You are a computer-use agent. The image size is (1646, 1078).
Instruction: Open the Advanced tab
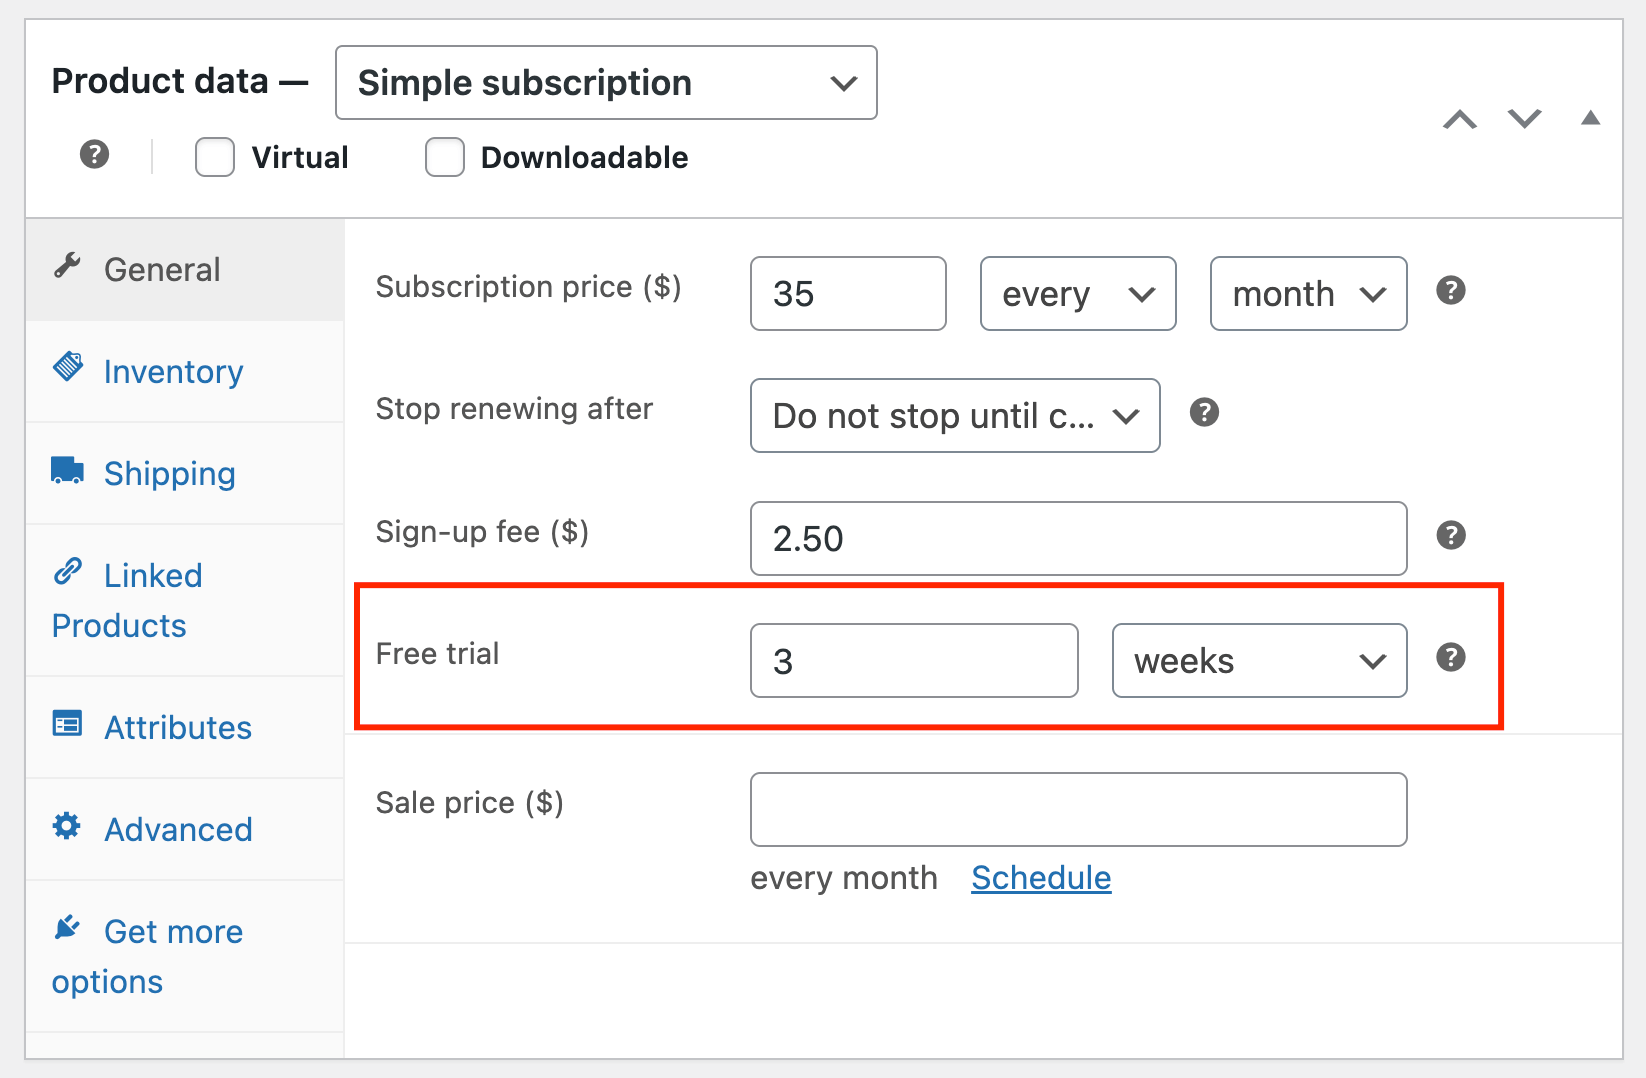(x=185, y=830)
